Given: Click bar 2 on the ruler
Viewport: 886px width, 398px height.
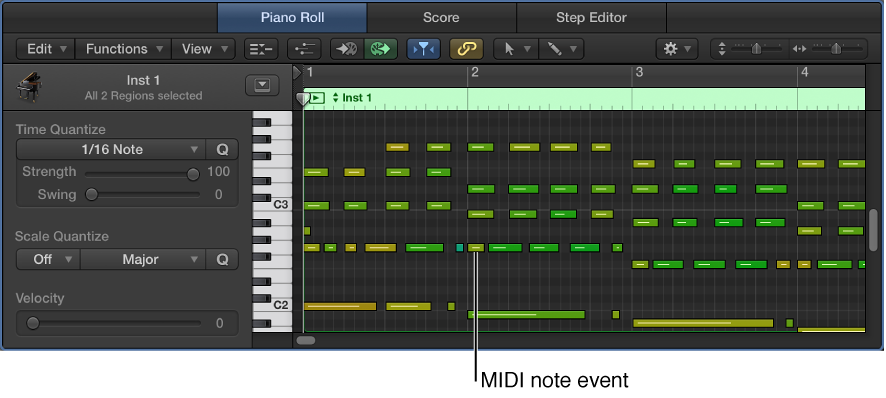Looking at the screenshot, I should point(475,72).
